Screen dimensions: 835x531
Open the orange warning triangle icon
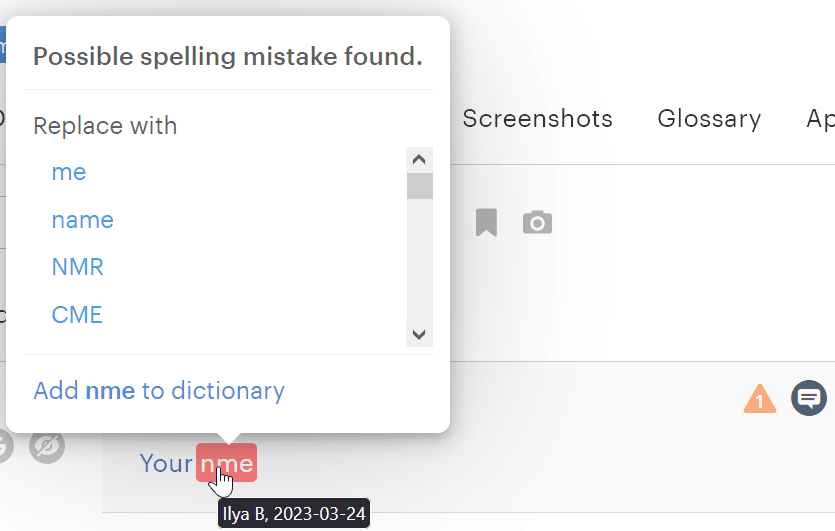click(760, 399)
